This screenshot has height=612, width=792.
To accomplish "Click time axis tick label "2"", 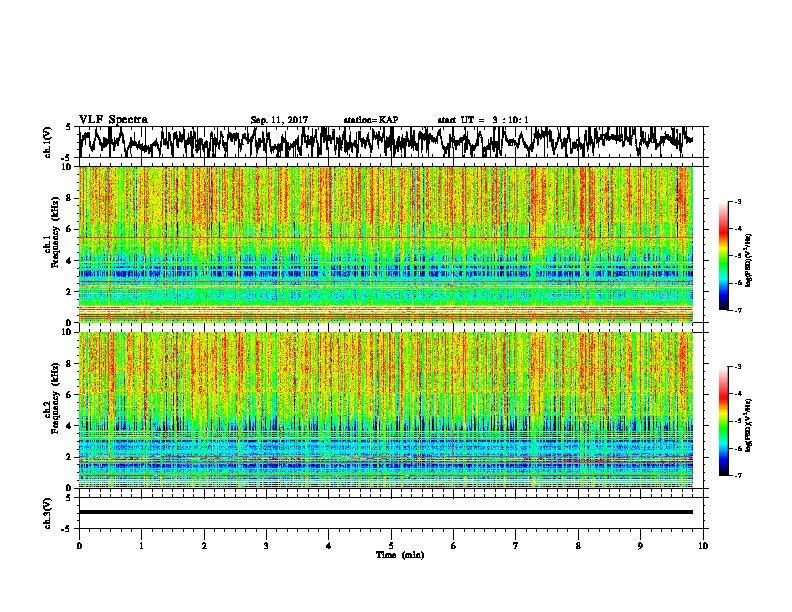I will coord(204,546).
